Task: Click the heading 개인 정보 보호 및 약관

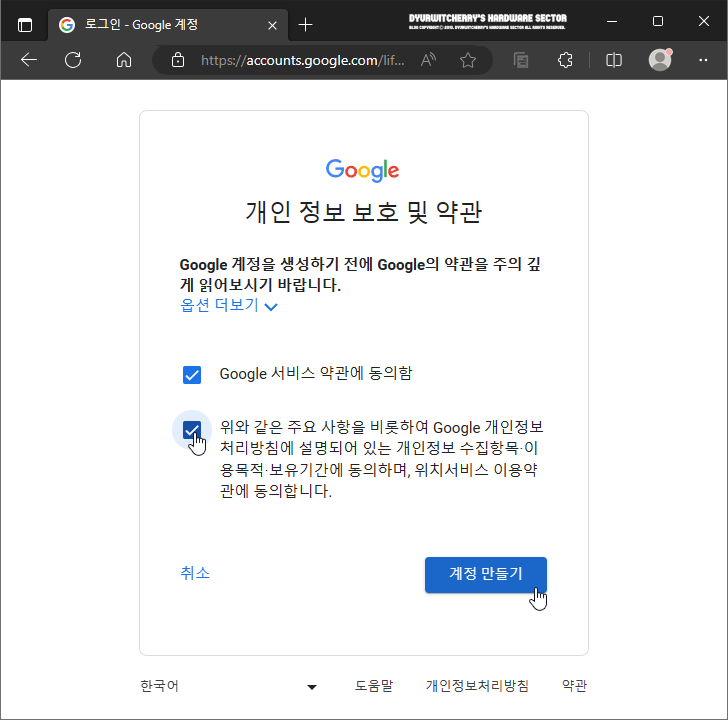Action: tap(364, 213)
